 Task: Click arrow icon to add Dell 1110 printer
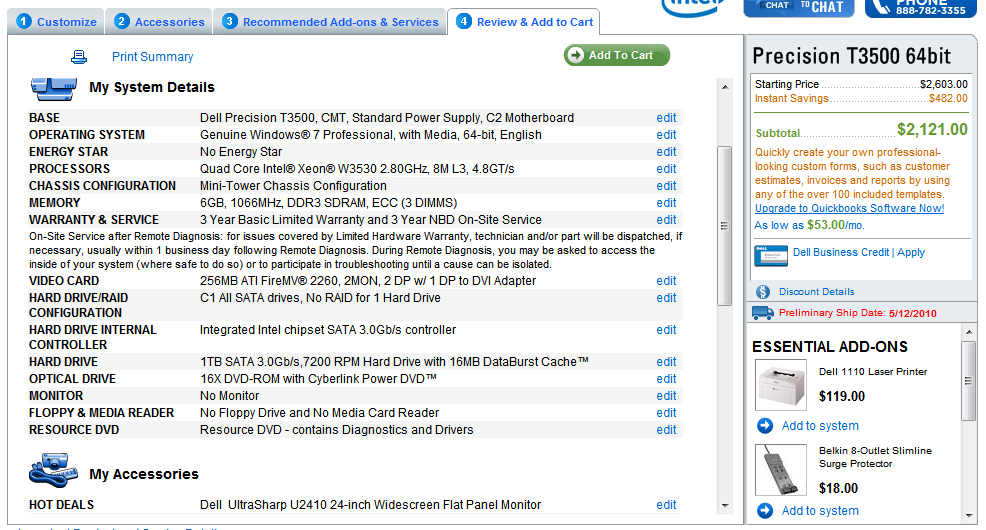pos(765,426)
